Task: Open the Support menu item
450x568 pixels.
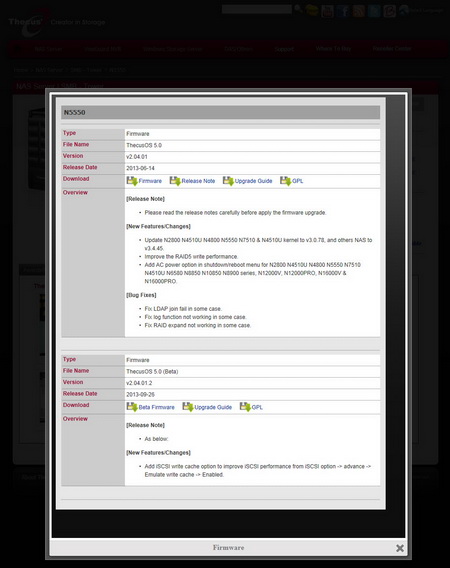Action: tap(284, 49)
